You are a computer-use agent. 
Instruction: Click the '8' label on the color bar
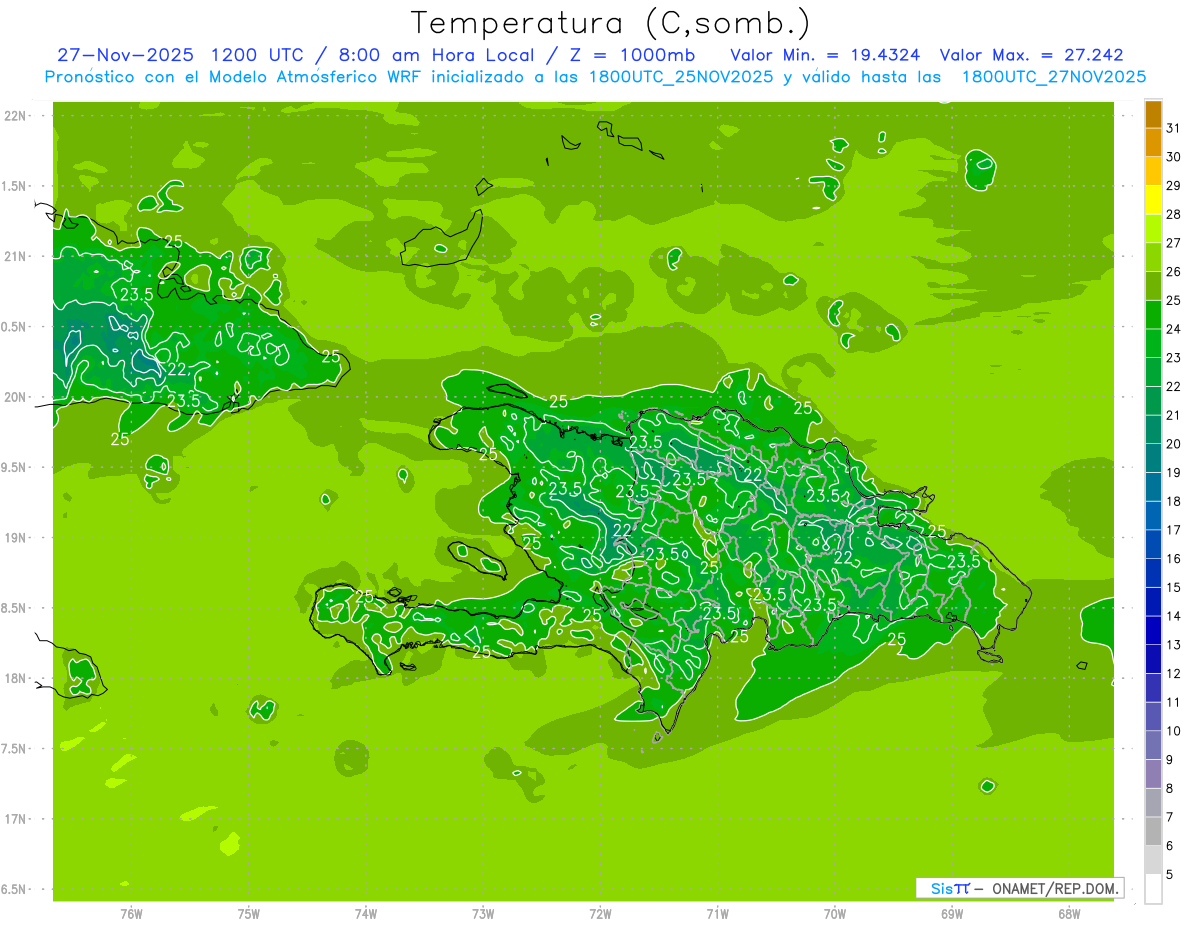coord(1170,788)
